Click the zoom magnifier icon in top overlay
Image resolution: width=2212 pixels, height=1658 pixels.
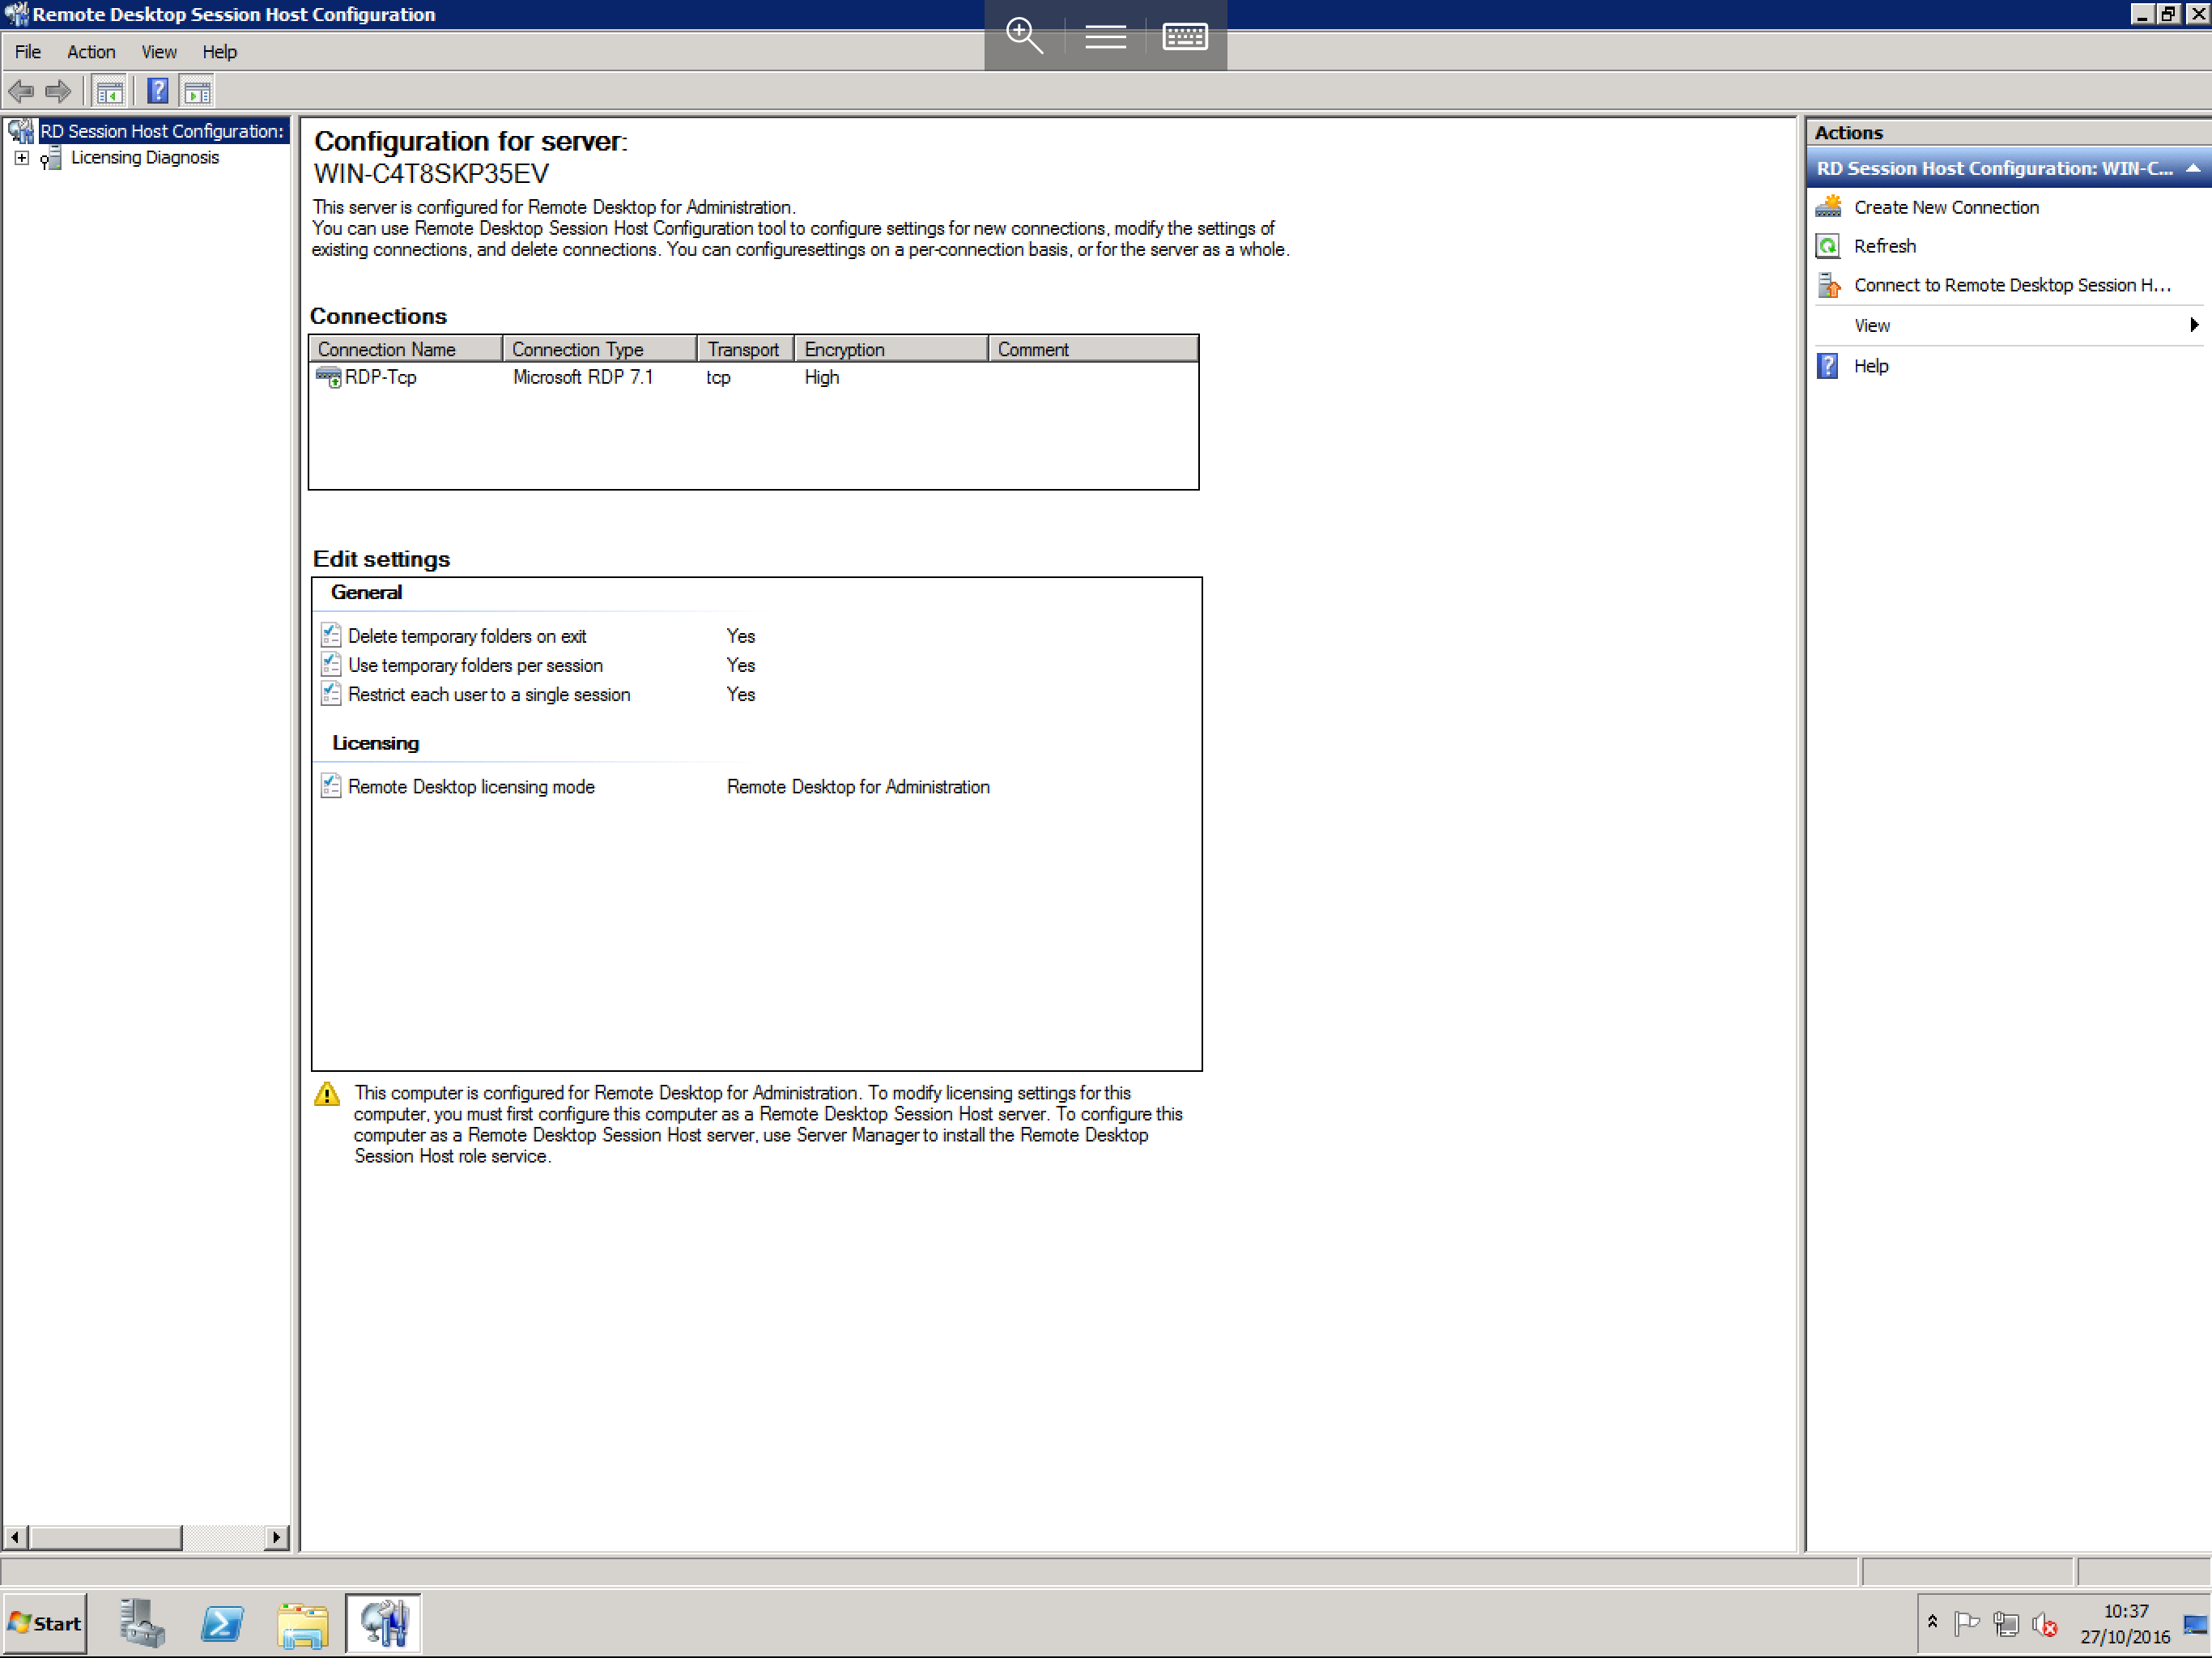(x=1025, y=36)
